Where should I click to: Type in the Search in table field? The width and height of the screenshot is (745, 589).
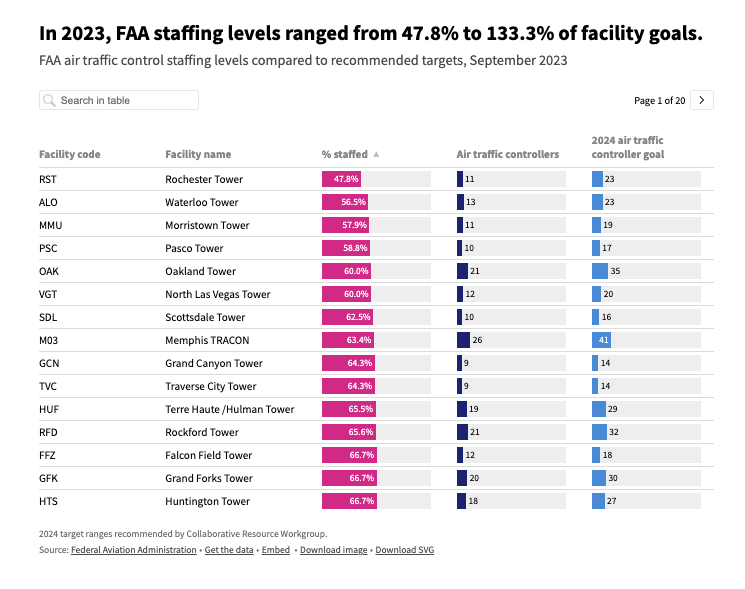(x=126, y=100)
